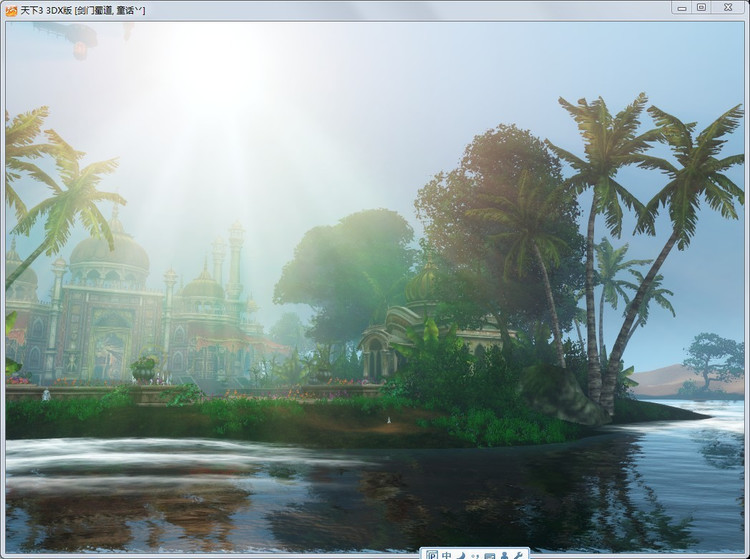Close the 天下3 game window
Image resolution: width=750 pixels, height=559 pixels.
pyautogui.click(x=728, y=8)
